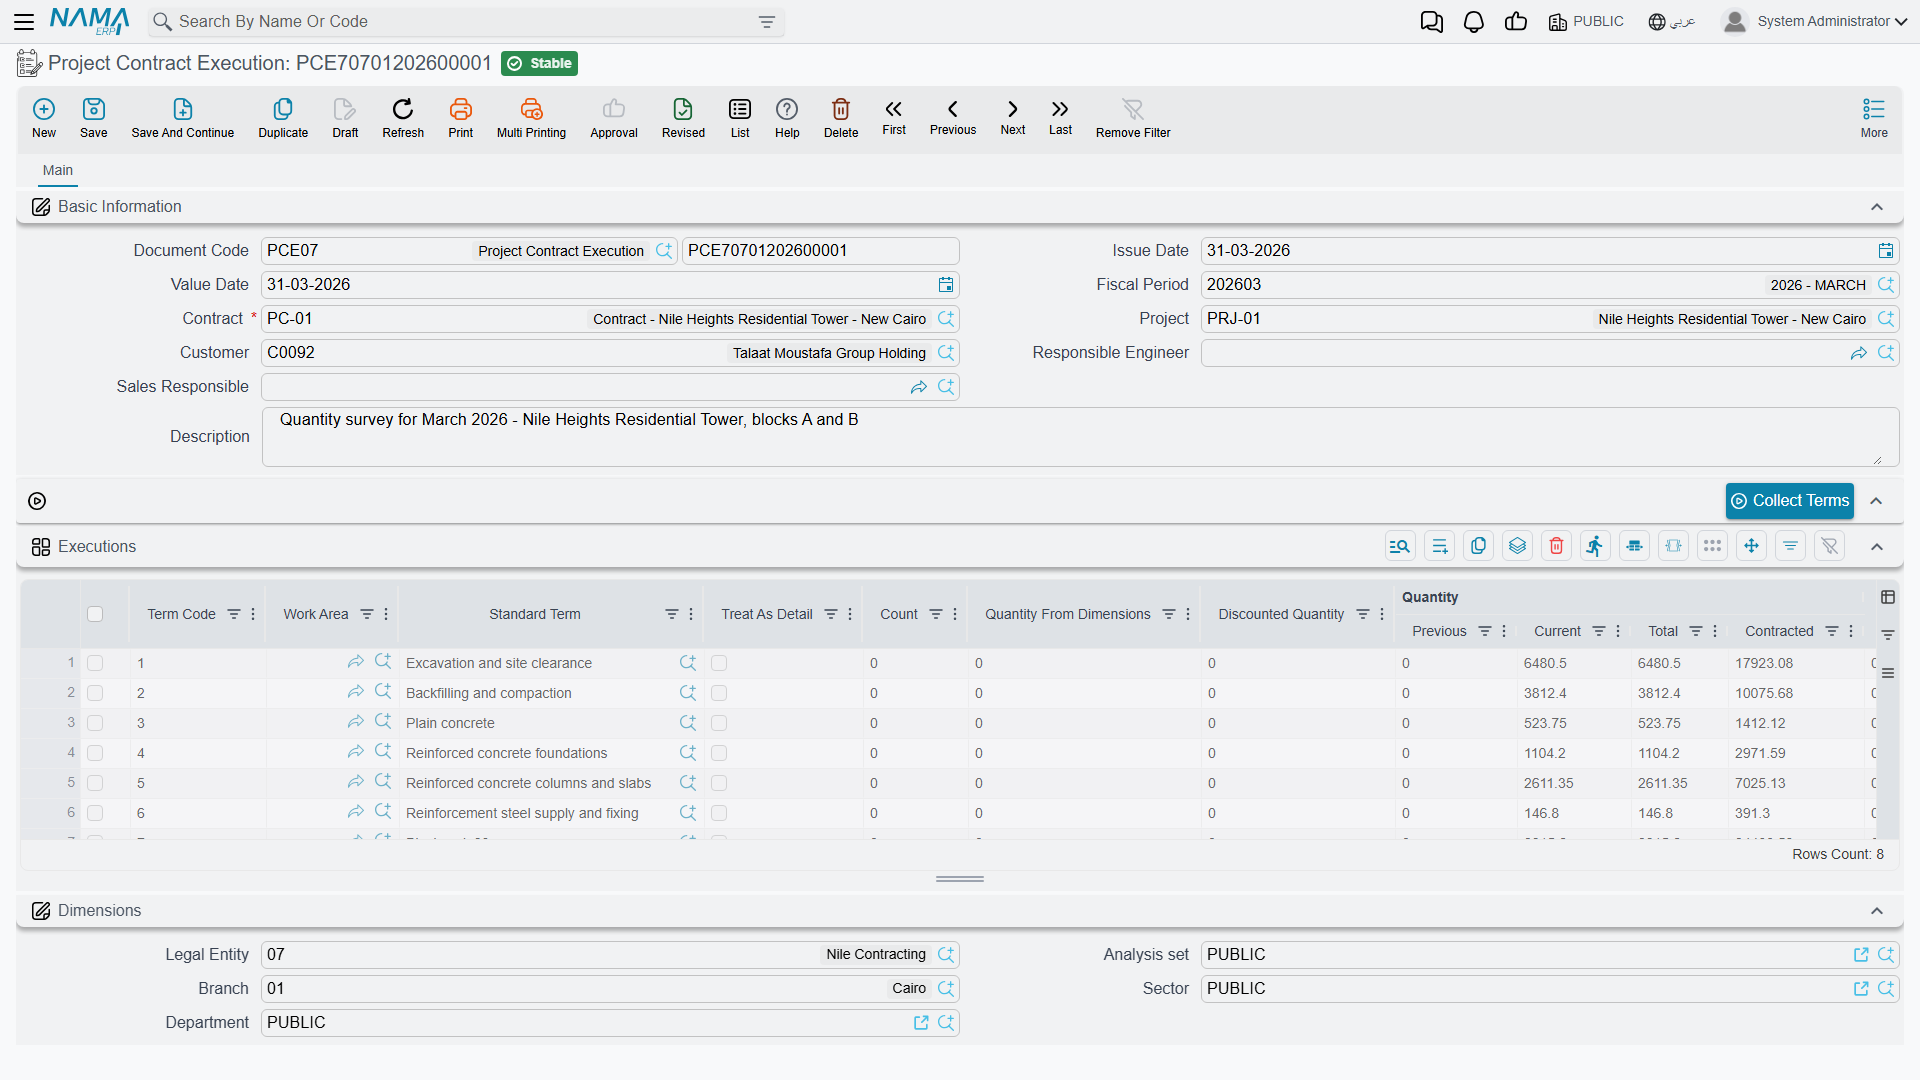Tick Treat As Detail for Plain concrete row
1920x1080 pixels.
pos(719,723)
